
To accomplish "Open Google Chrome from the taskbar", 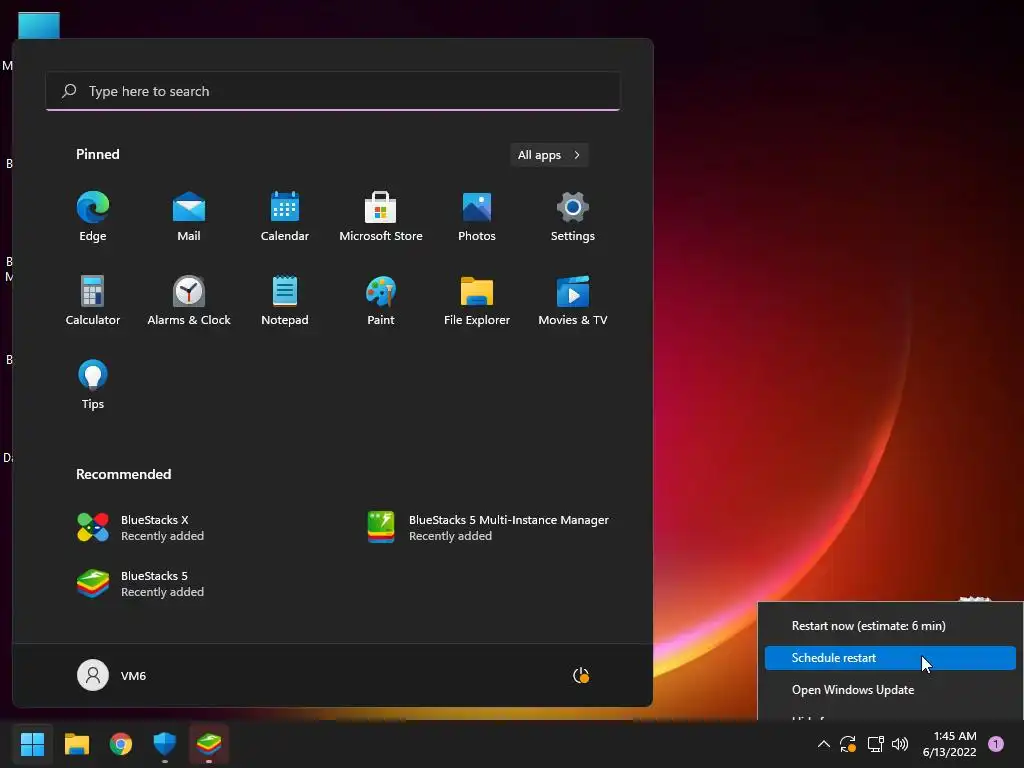I will tap(121, 743).
